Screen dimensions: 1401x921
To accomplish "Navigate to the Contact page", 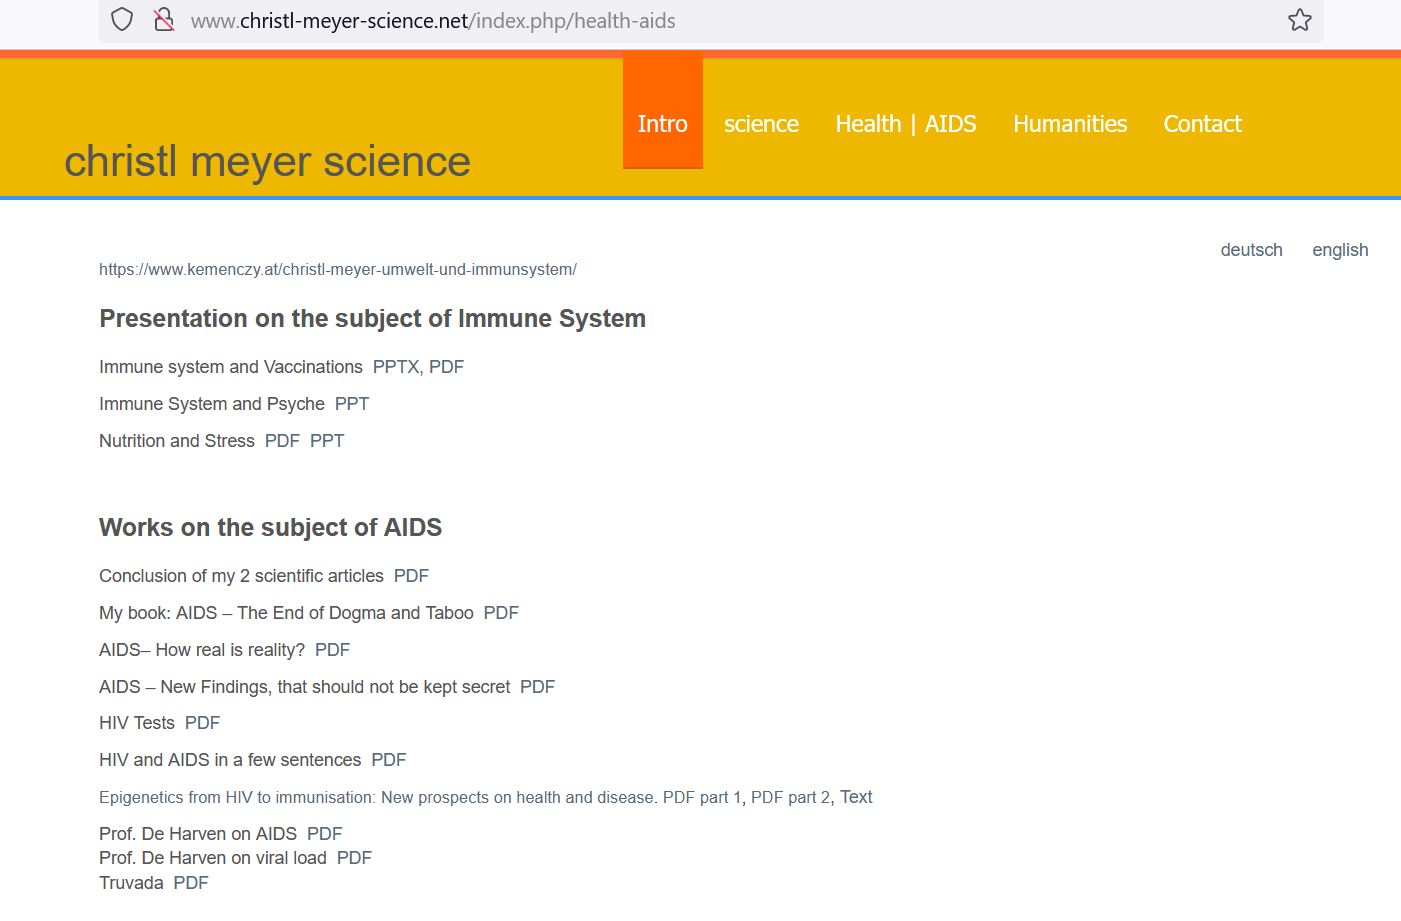I will point(1202,124).
